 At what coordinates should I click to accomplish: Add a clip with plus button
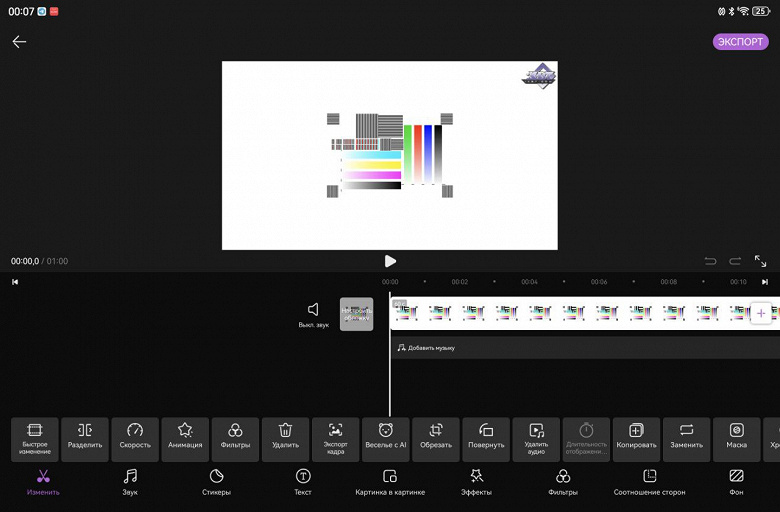[761, 313]
